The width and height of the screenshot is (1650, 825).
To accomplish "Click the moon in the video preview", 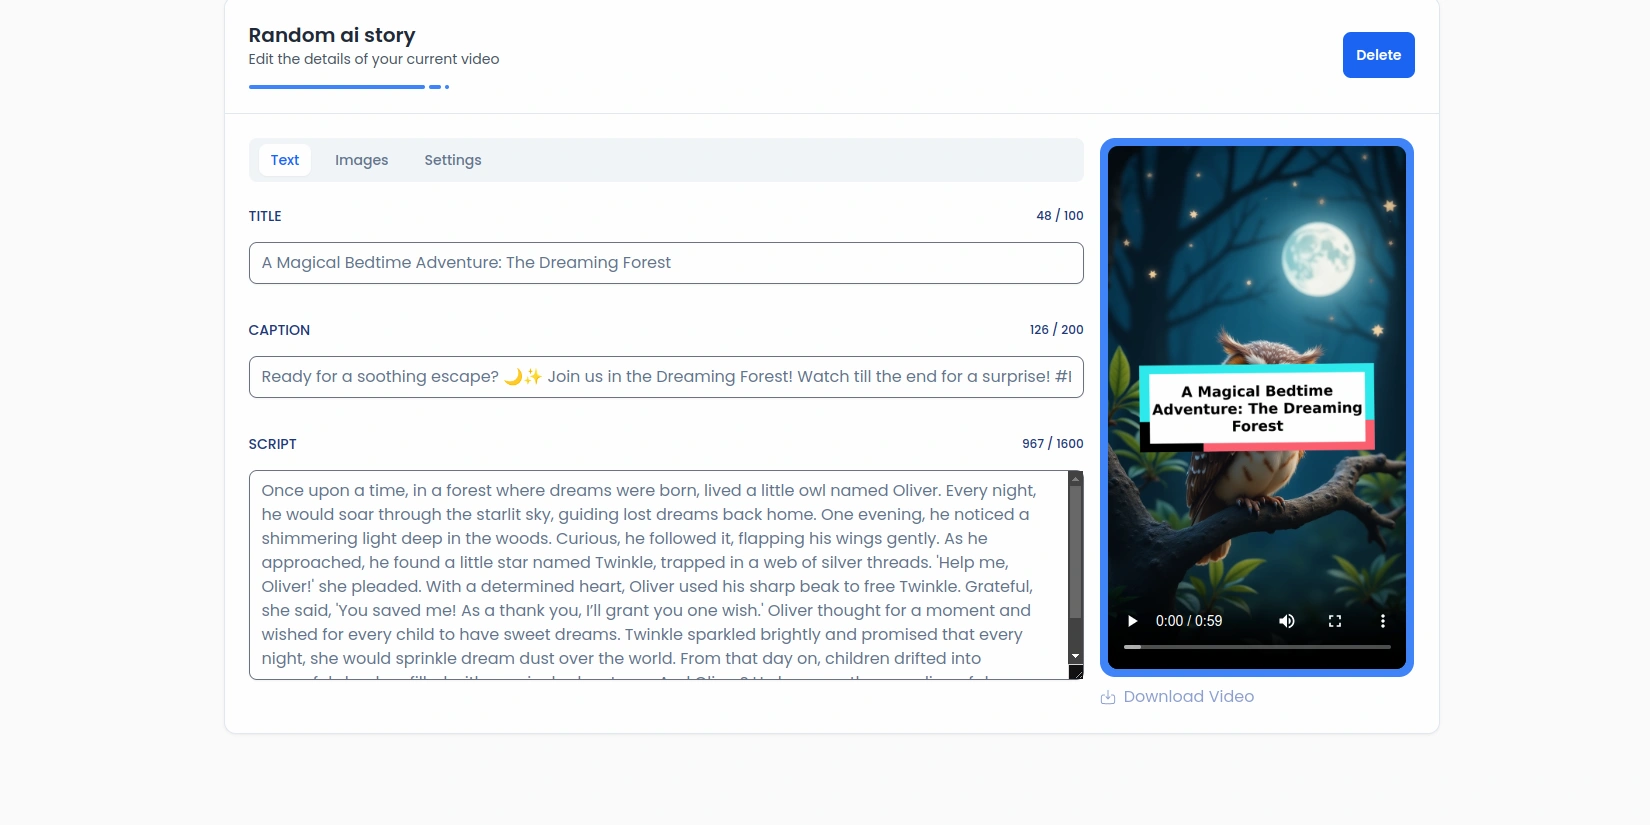I will (x=1318, y=258).
